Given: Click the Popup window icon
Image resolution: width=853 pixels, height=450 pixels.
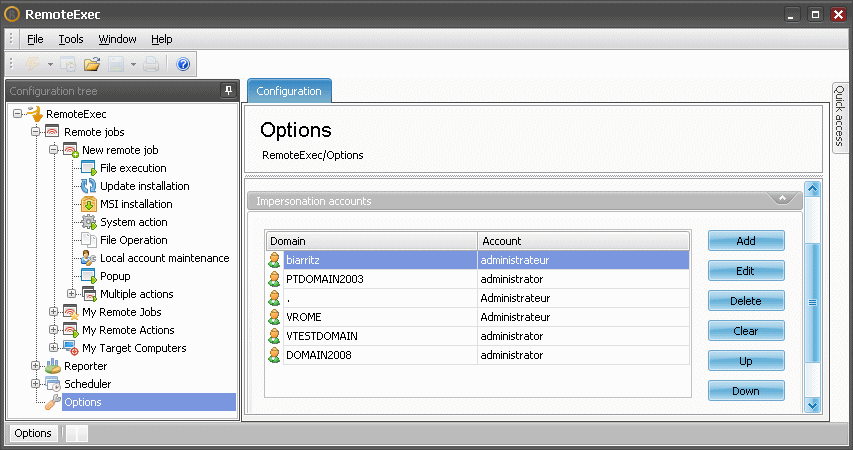Looking at the screenshot, I should tap(89, 275).
